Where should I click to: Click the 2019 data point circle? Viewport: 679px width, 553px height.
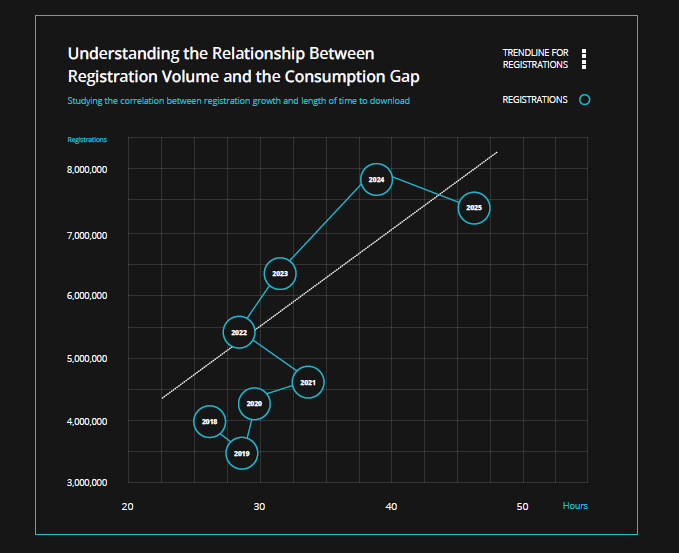[x=241, y=453]
